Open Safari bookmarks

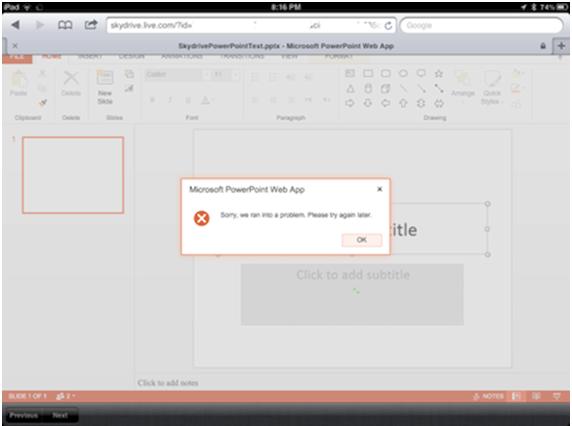(65, 25)
